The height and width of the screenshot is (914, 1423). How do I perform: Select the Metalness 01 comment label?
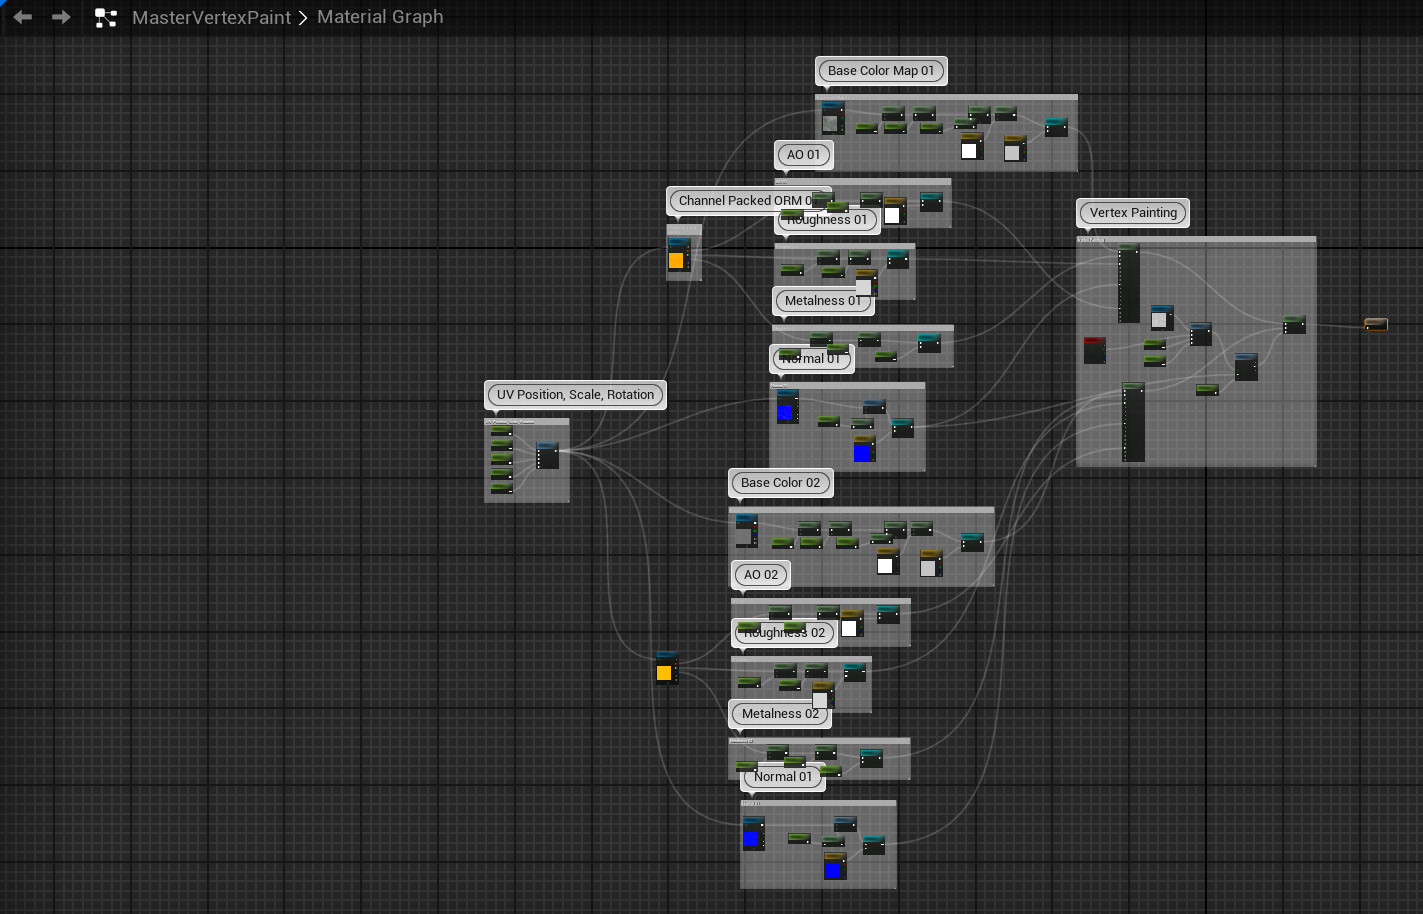(x=823, y=301)
